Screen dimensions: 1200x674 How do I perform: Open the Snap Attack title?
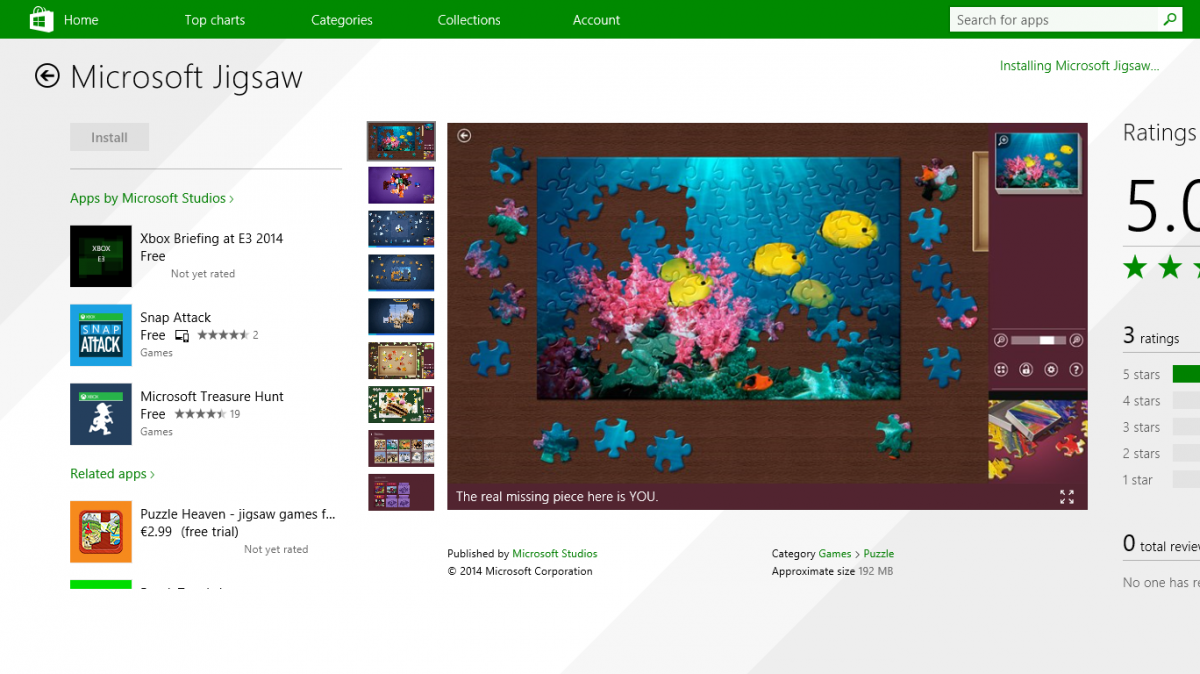click(x=175, y=317)
